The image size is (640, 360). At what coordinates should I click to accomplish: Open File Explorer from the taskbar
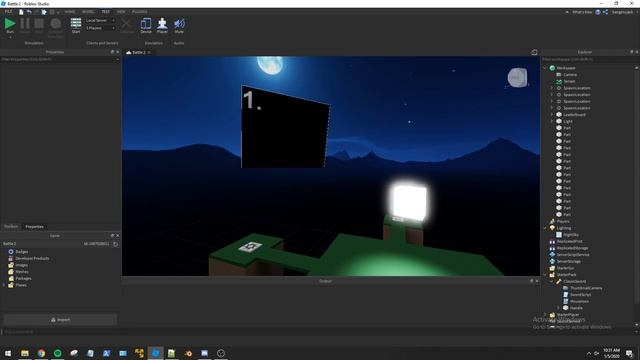(x=25, y=353)
